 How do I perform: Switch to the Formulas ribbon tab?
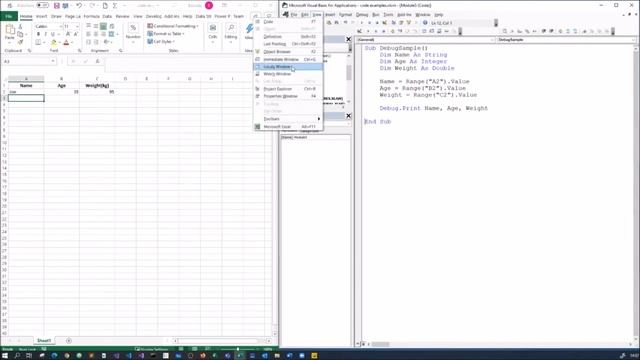[x=91, y=16]
